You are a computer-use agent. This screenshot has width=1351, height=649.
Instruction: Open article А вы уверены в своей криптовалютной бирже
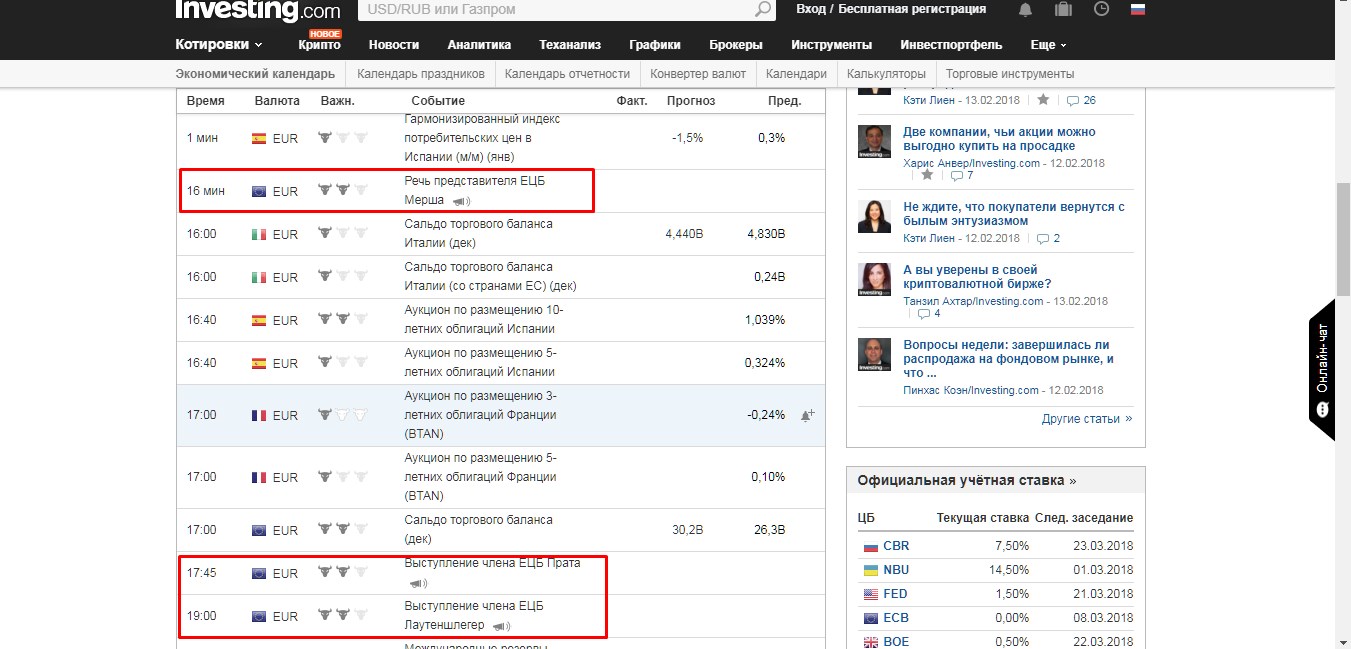(977, 277)
